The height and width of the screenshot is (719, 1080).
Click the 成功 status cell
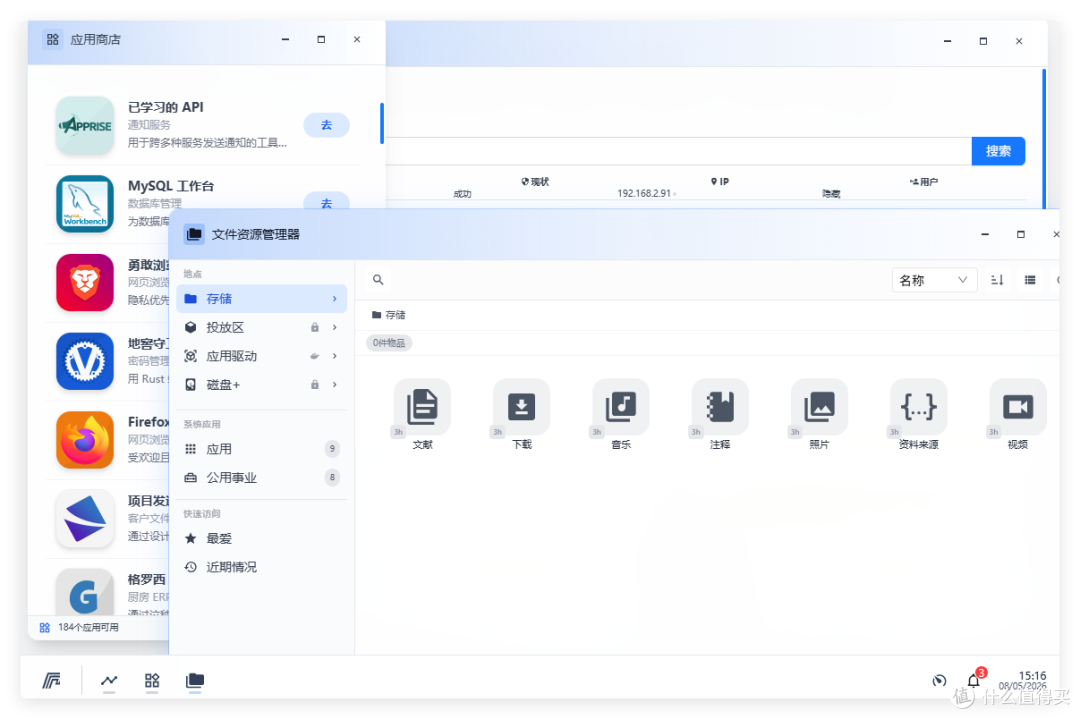[x=462, y=194]
